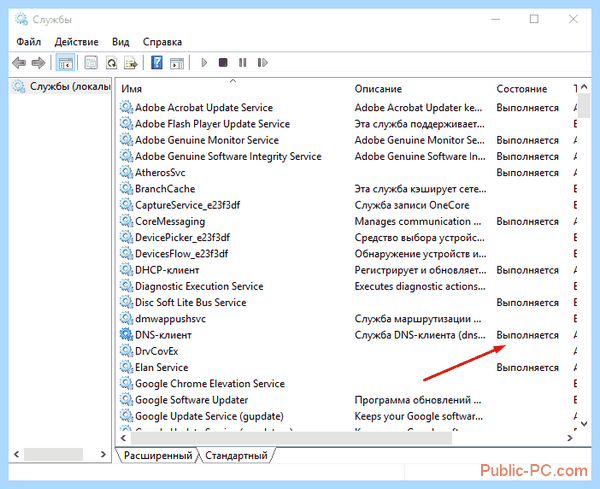The width and height of the screenshot is (600, 489).
Task: Click description 'Executes diagnostic actions...'
Action: point(420,286)
